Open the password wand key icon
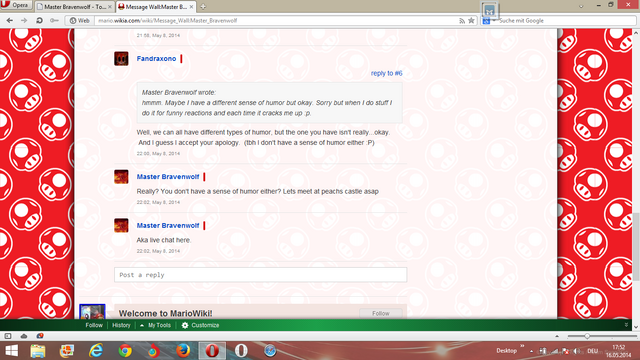 click(54, 20)
